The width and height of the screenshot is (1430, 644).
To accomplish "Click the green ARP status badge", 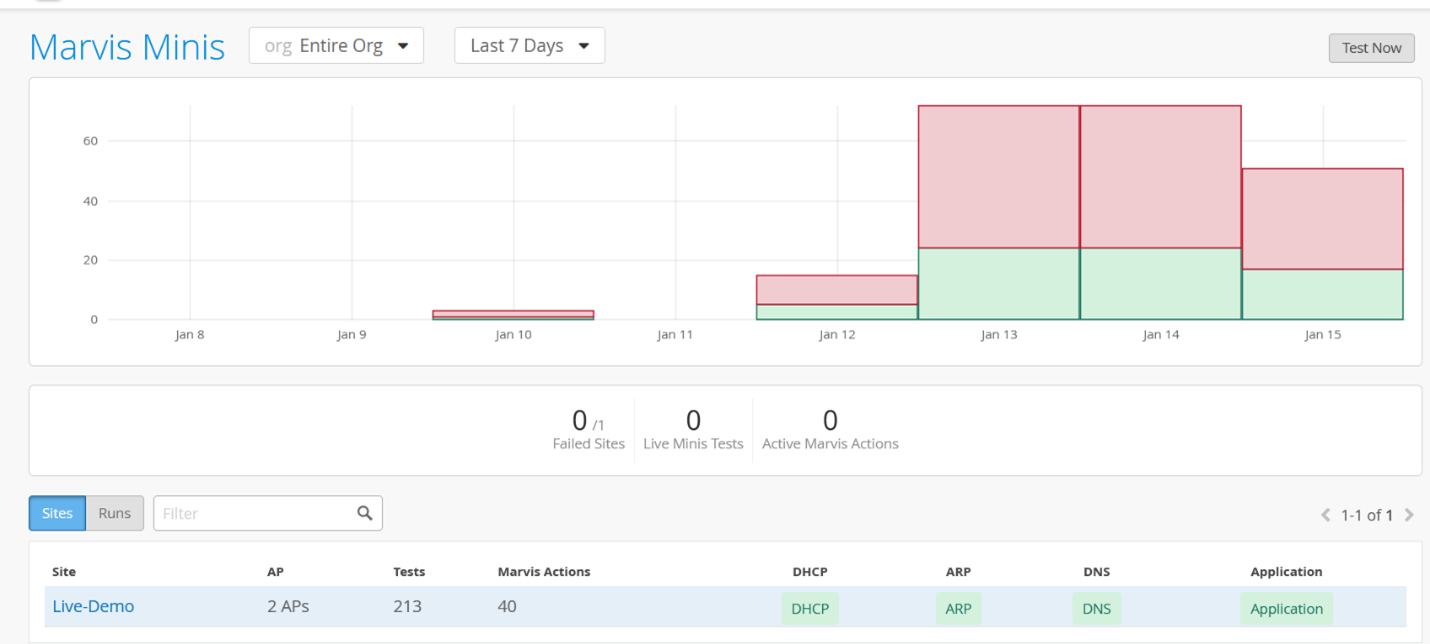I will pyautogui.click(x=958, y=608).
